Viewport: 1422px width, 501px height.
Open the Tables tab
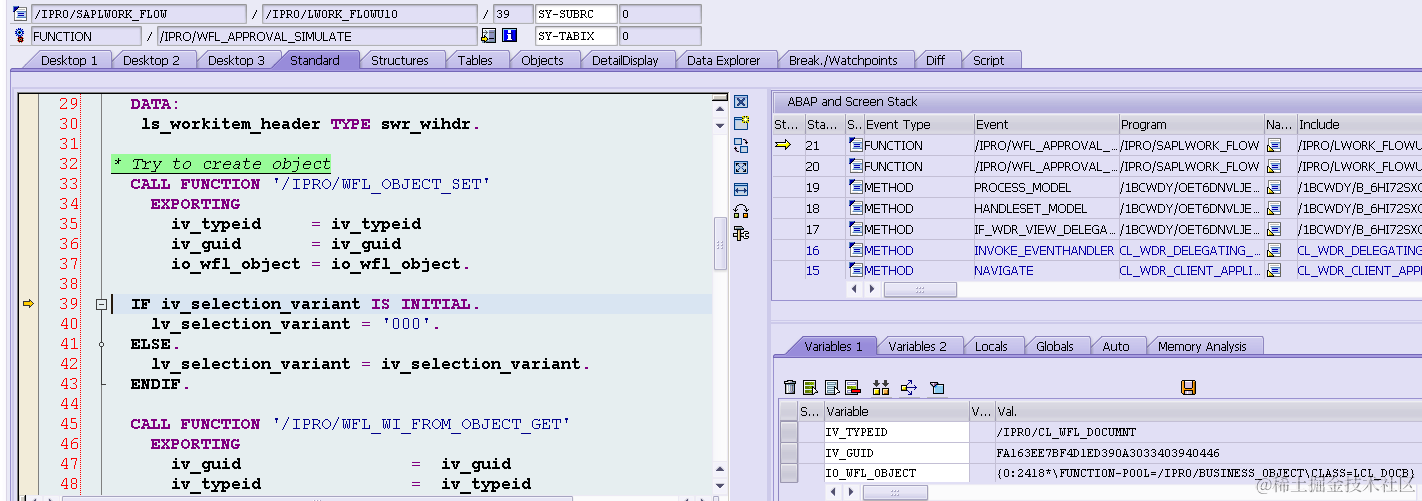[475, 60]
